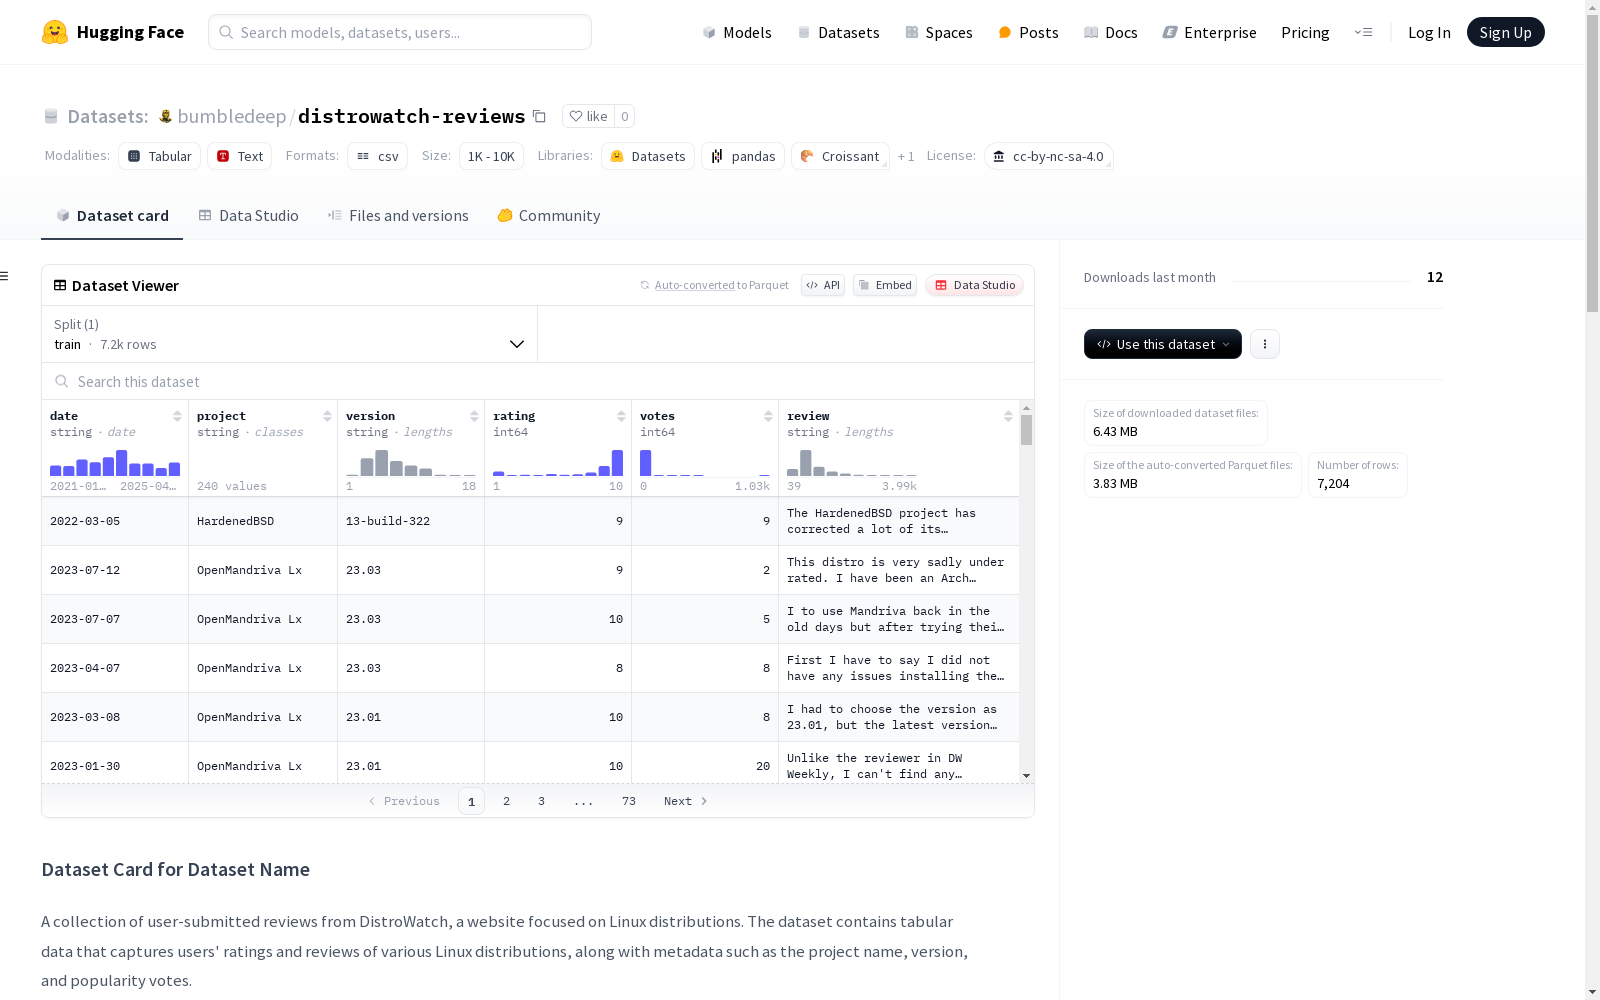Click the Hugging Face logo
Viewport: 1600px width, 1000px height.
tap(113, 32)
